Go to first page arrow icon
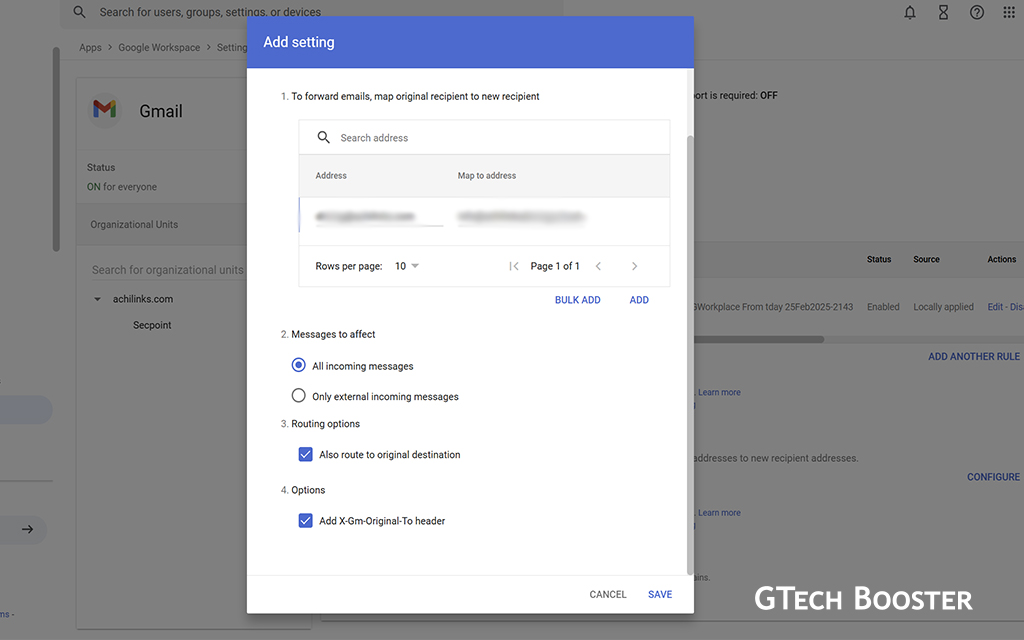The width and height of the screenshot is (1024, 640). tap(514, 266)
